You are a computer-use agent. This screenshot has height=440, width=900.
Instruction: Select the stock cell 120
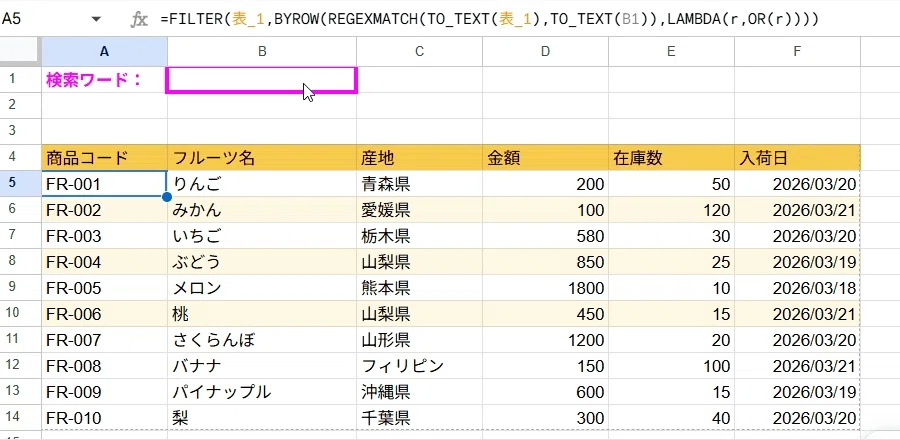671,210
